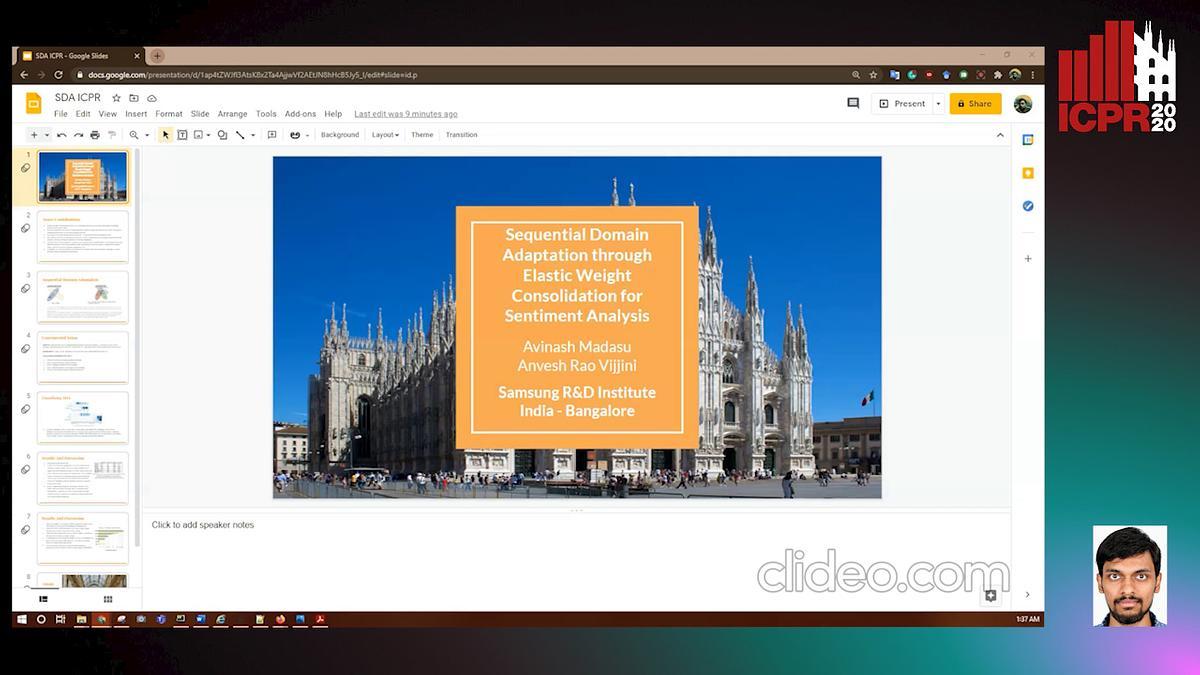Open the Insert menu
This screenshot has height=675, width=1200.
pos(136,114)
